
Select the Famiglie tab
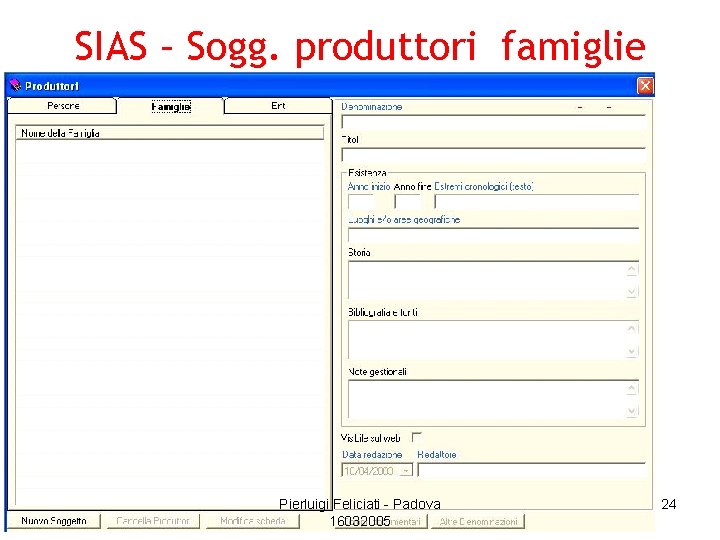click(x=170, y=107)
